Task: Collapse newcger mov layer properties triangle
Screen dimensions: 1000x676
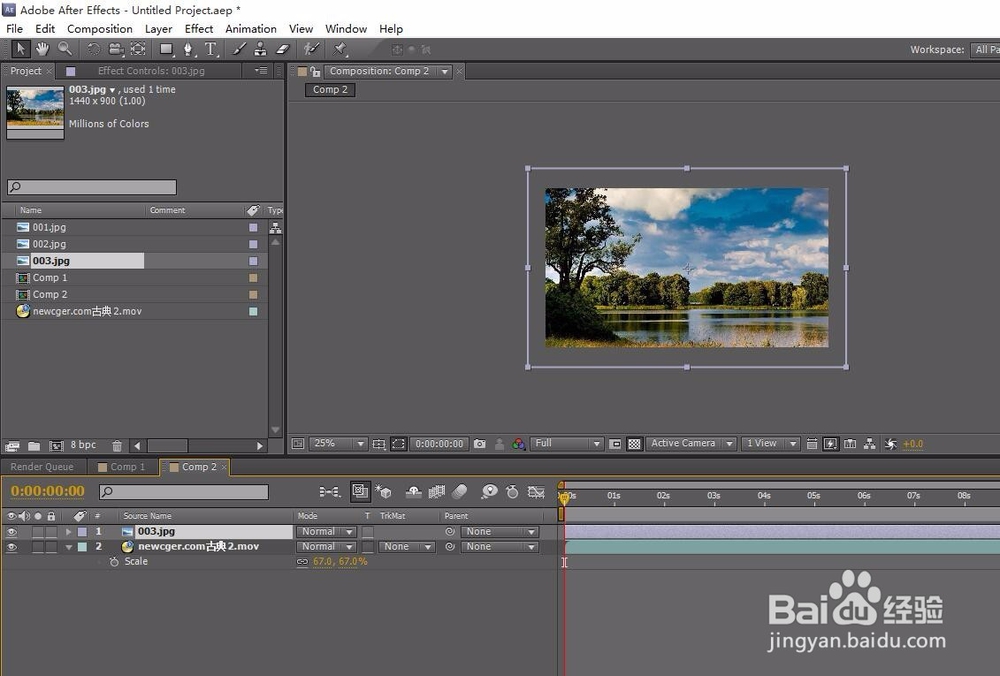Action: click(68, 547)
